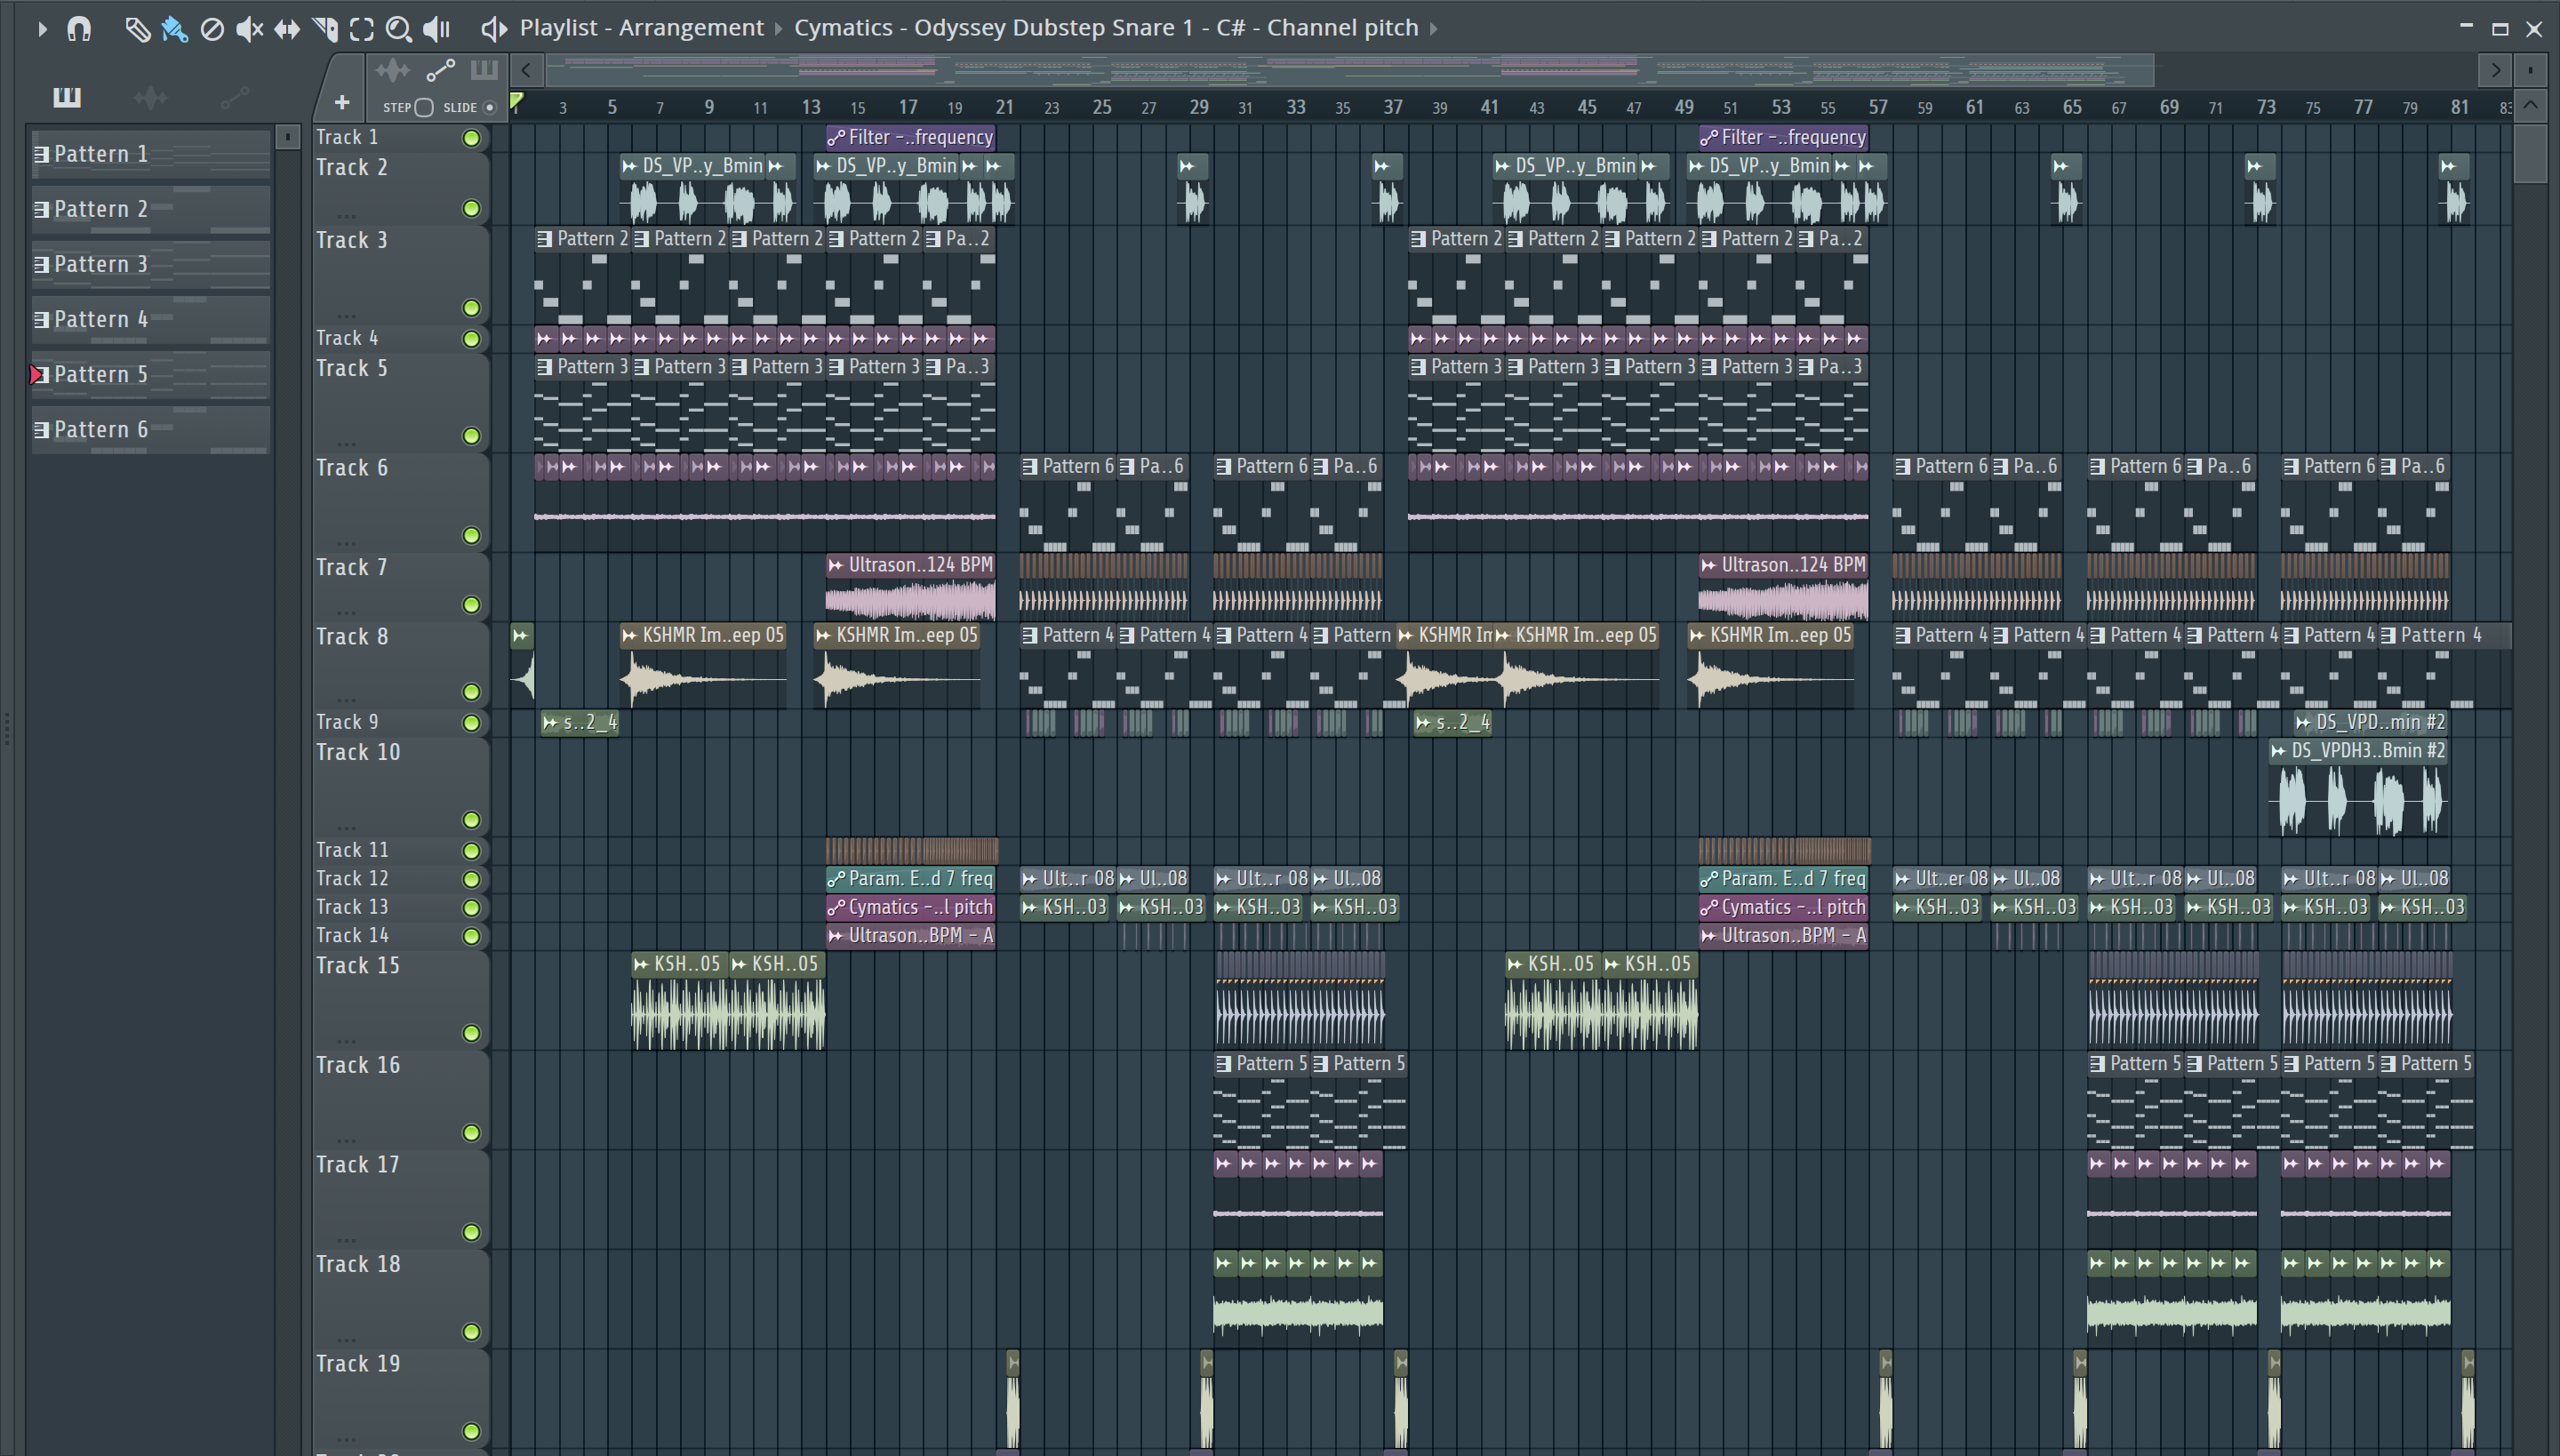
Task: Select the Delete tool
Action: tap(211, 29)
